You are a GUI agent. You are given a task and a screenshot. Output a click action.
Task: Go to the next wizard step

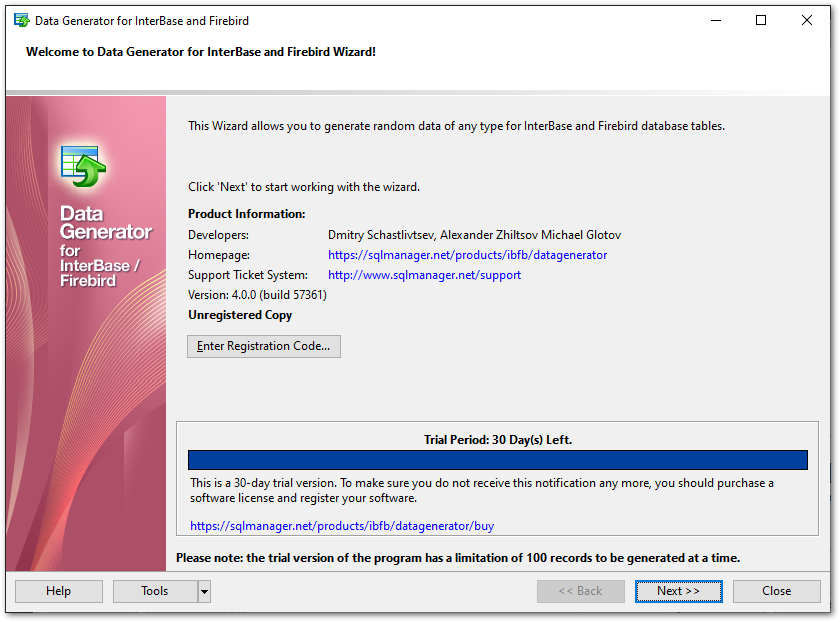(678, 591)
